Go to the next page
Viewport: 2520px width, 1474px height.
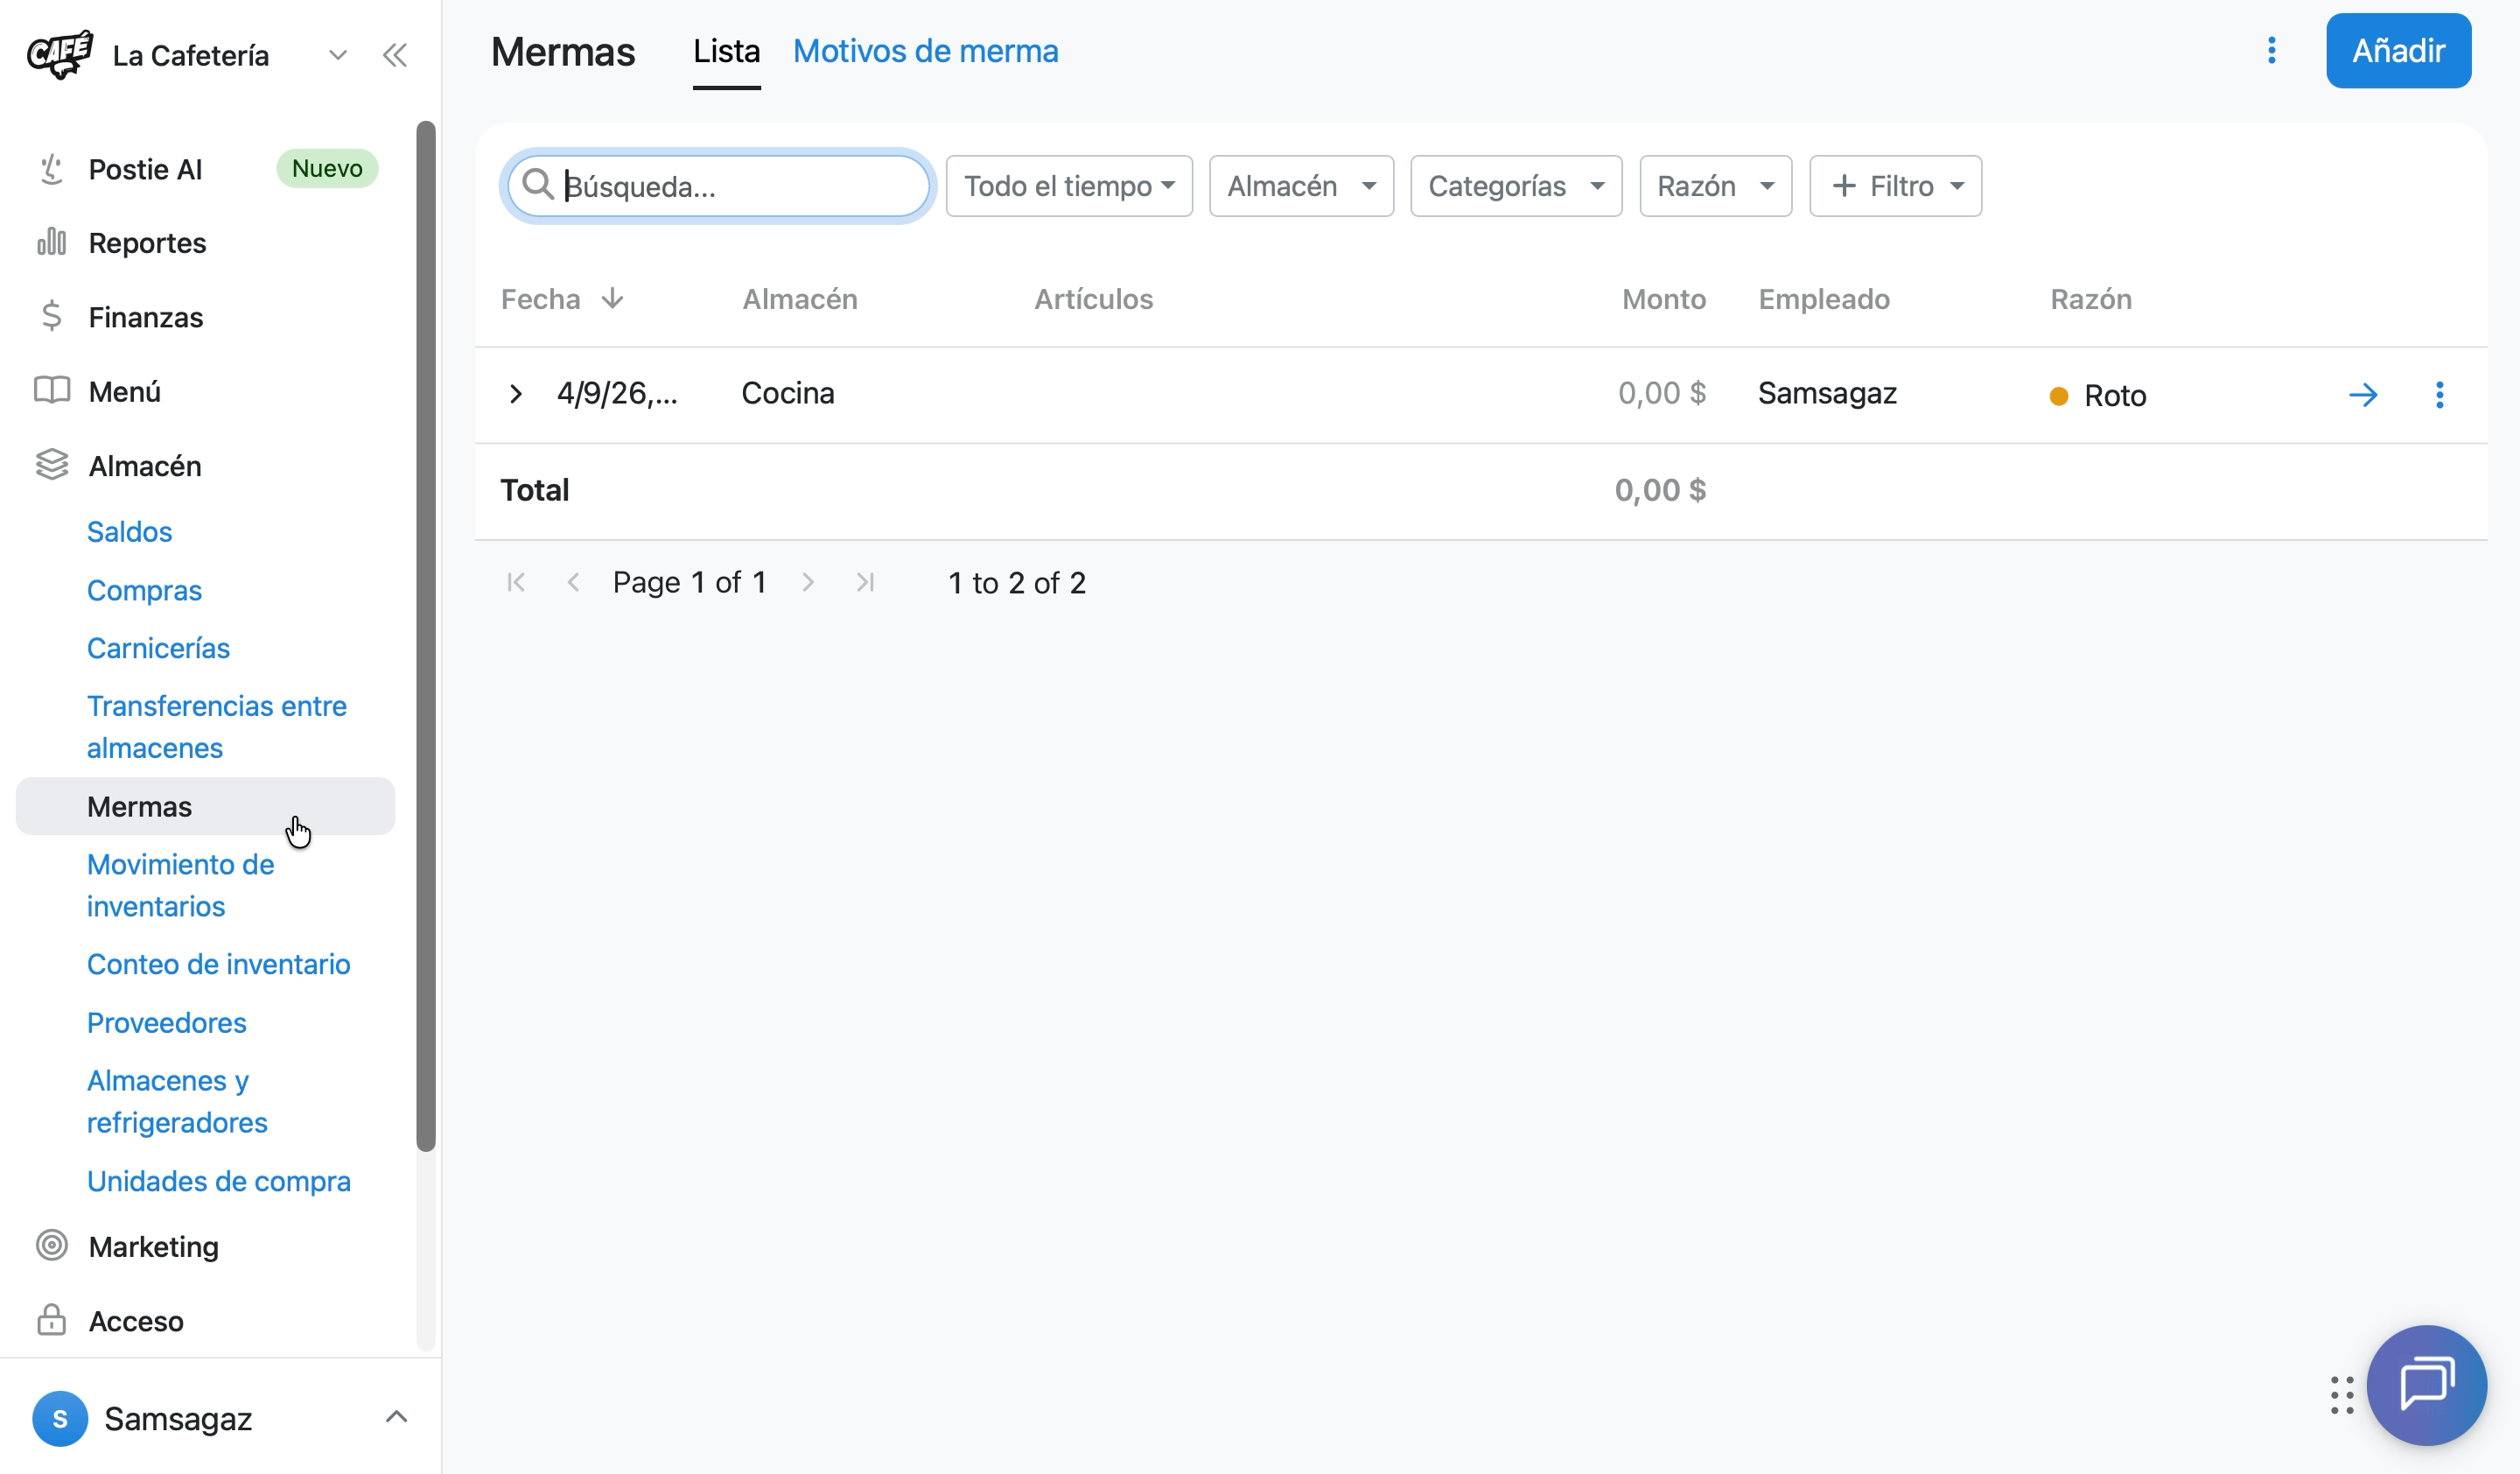tap(808, 582)
